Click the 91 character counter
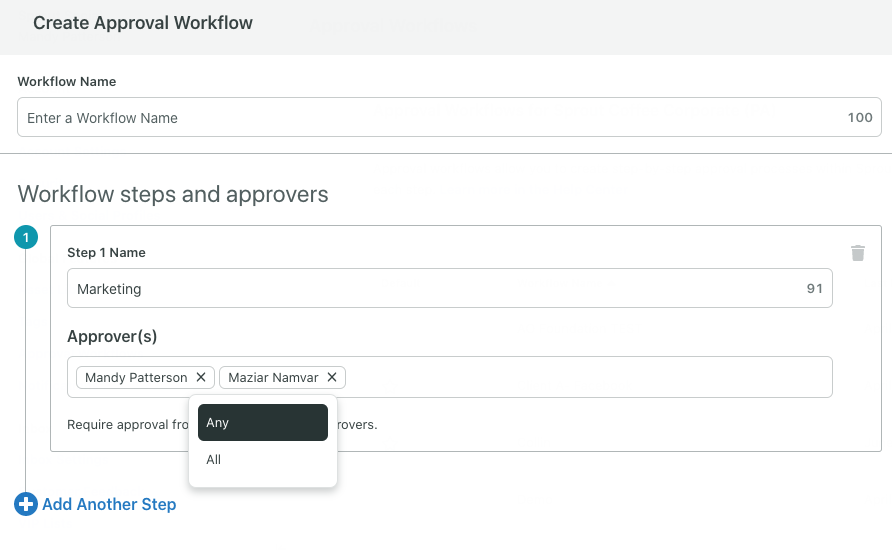The image size is (892, 550). click(x=814, y=288)
